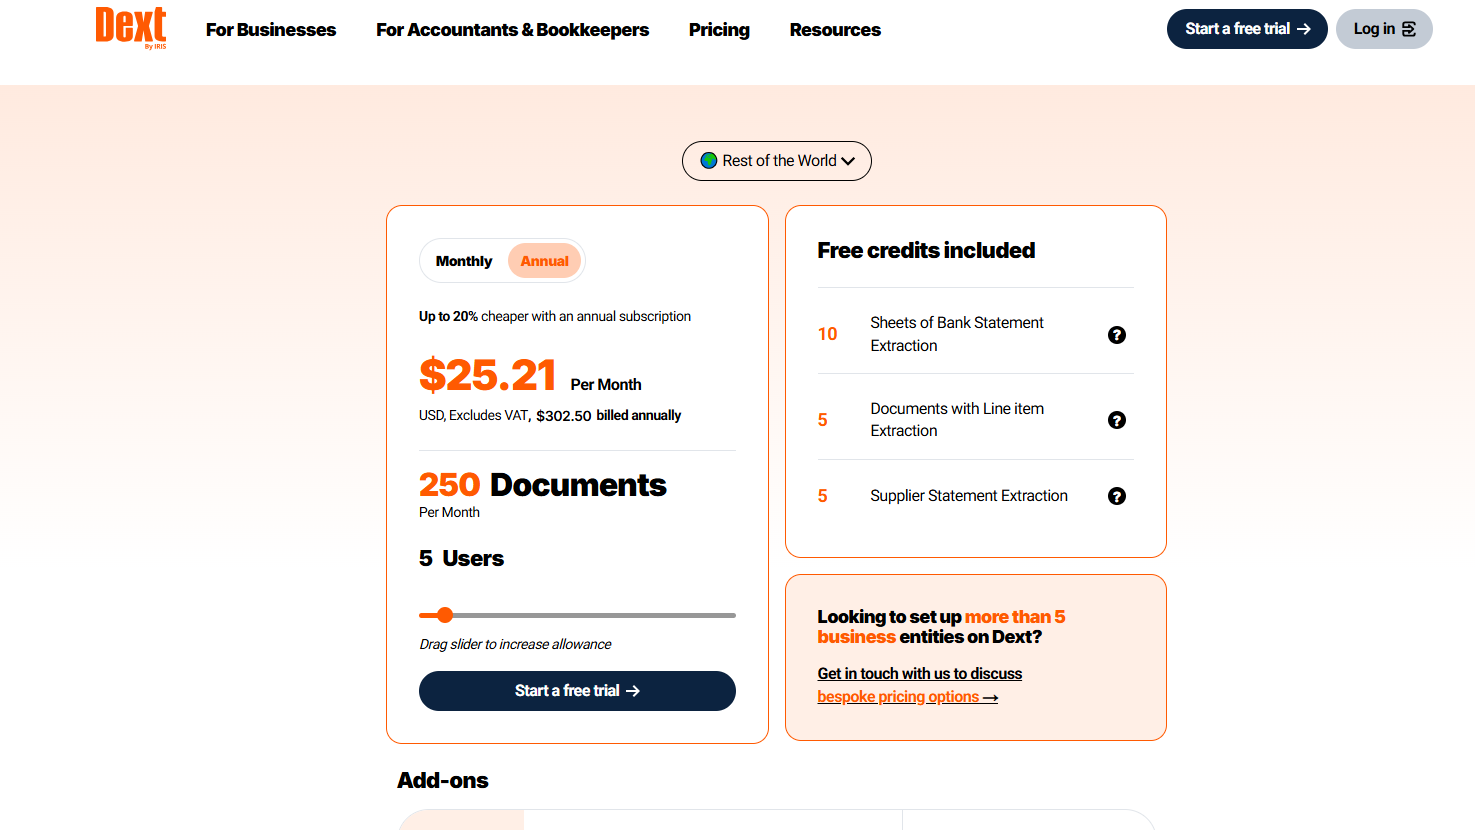Open For Businesses menu
The width and height of the screenshot is (1475, 830).
click(271, 30)
